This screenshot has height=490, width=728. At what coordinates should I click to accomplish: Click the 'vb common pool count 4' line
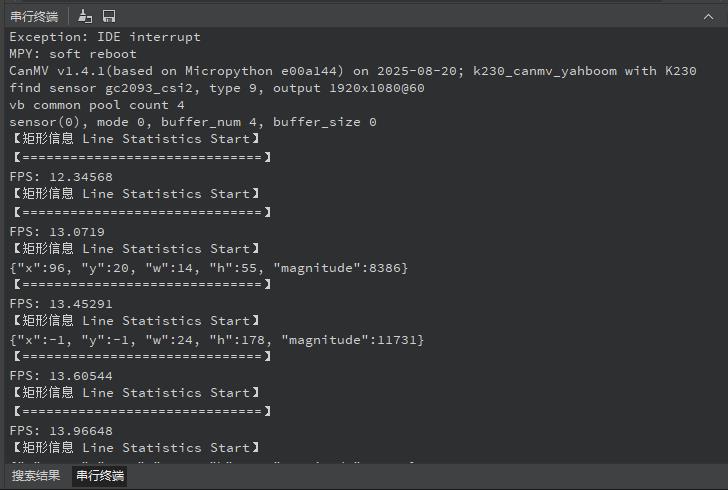coord(97,105)
